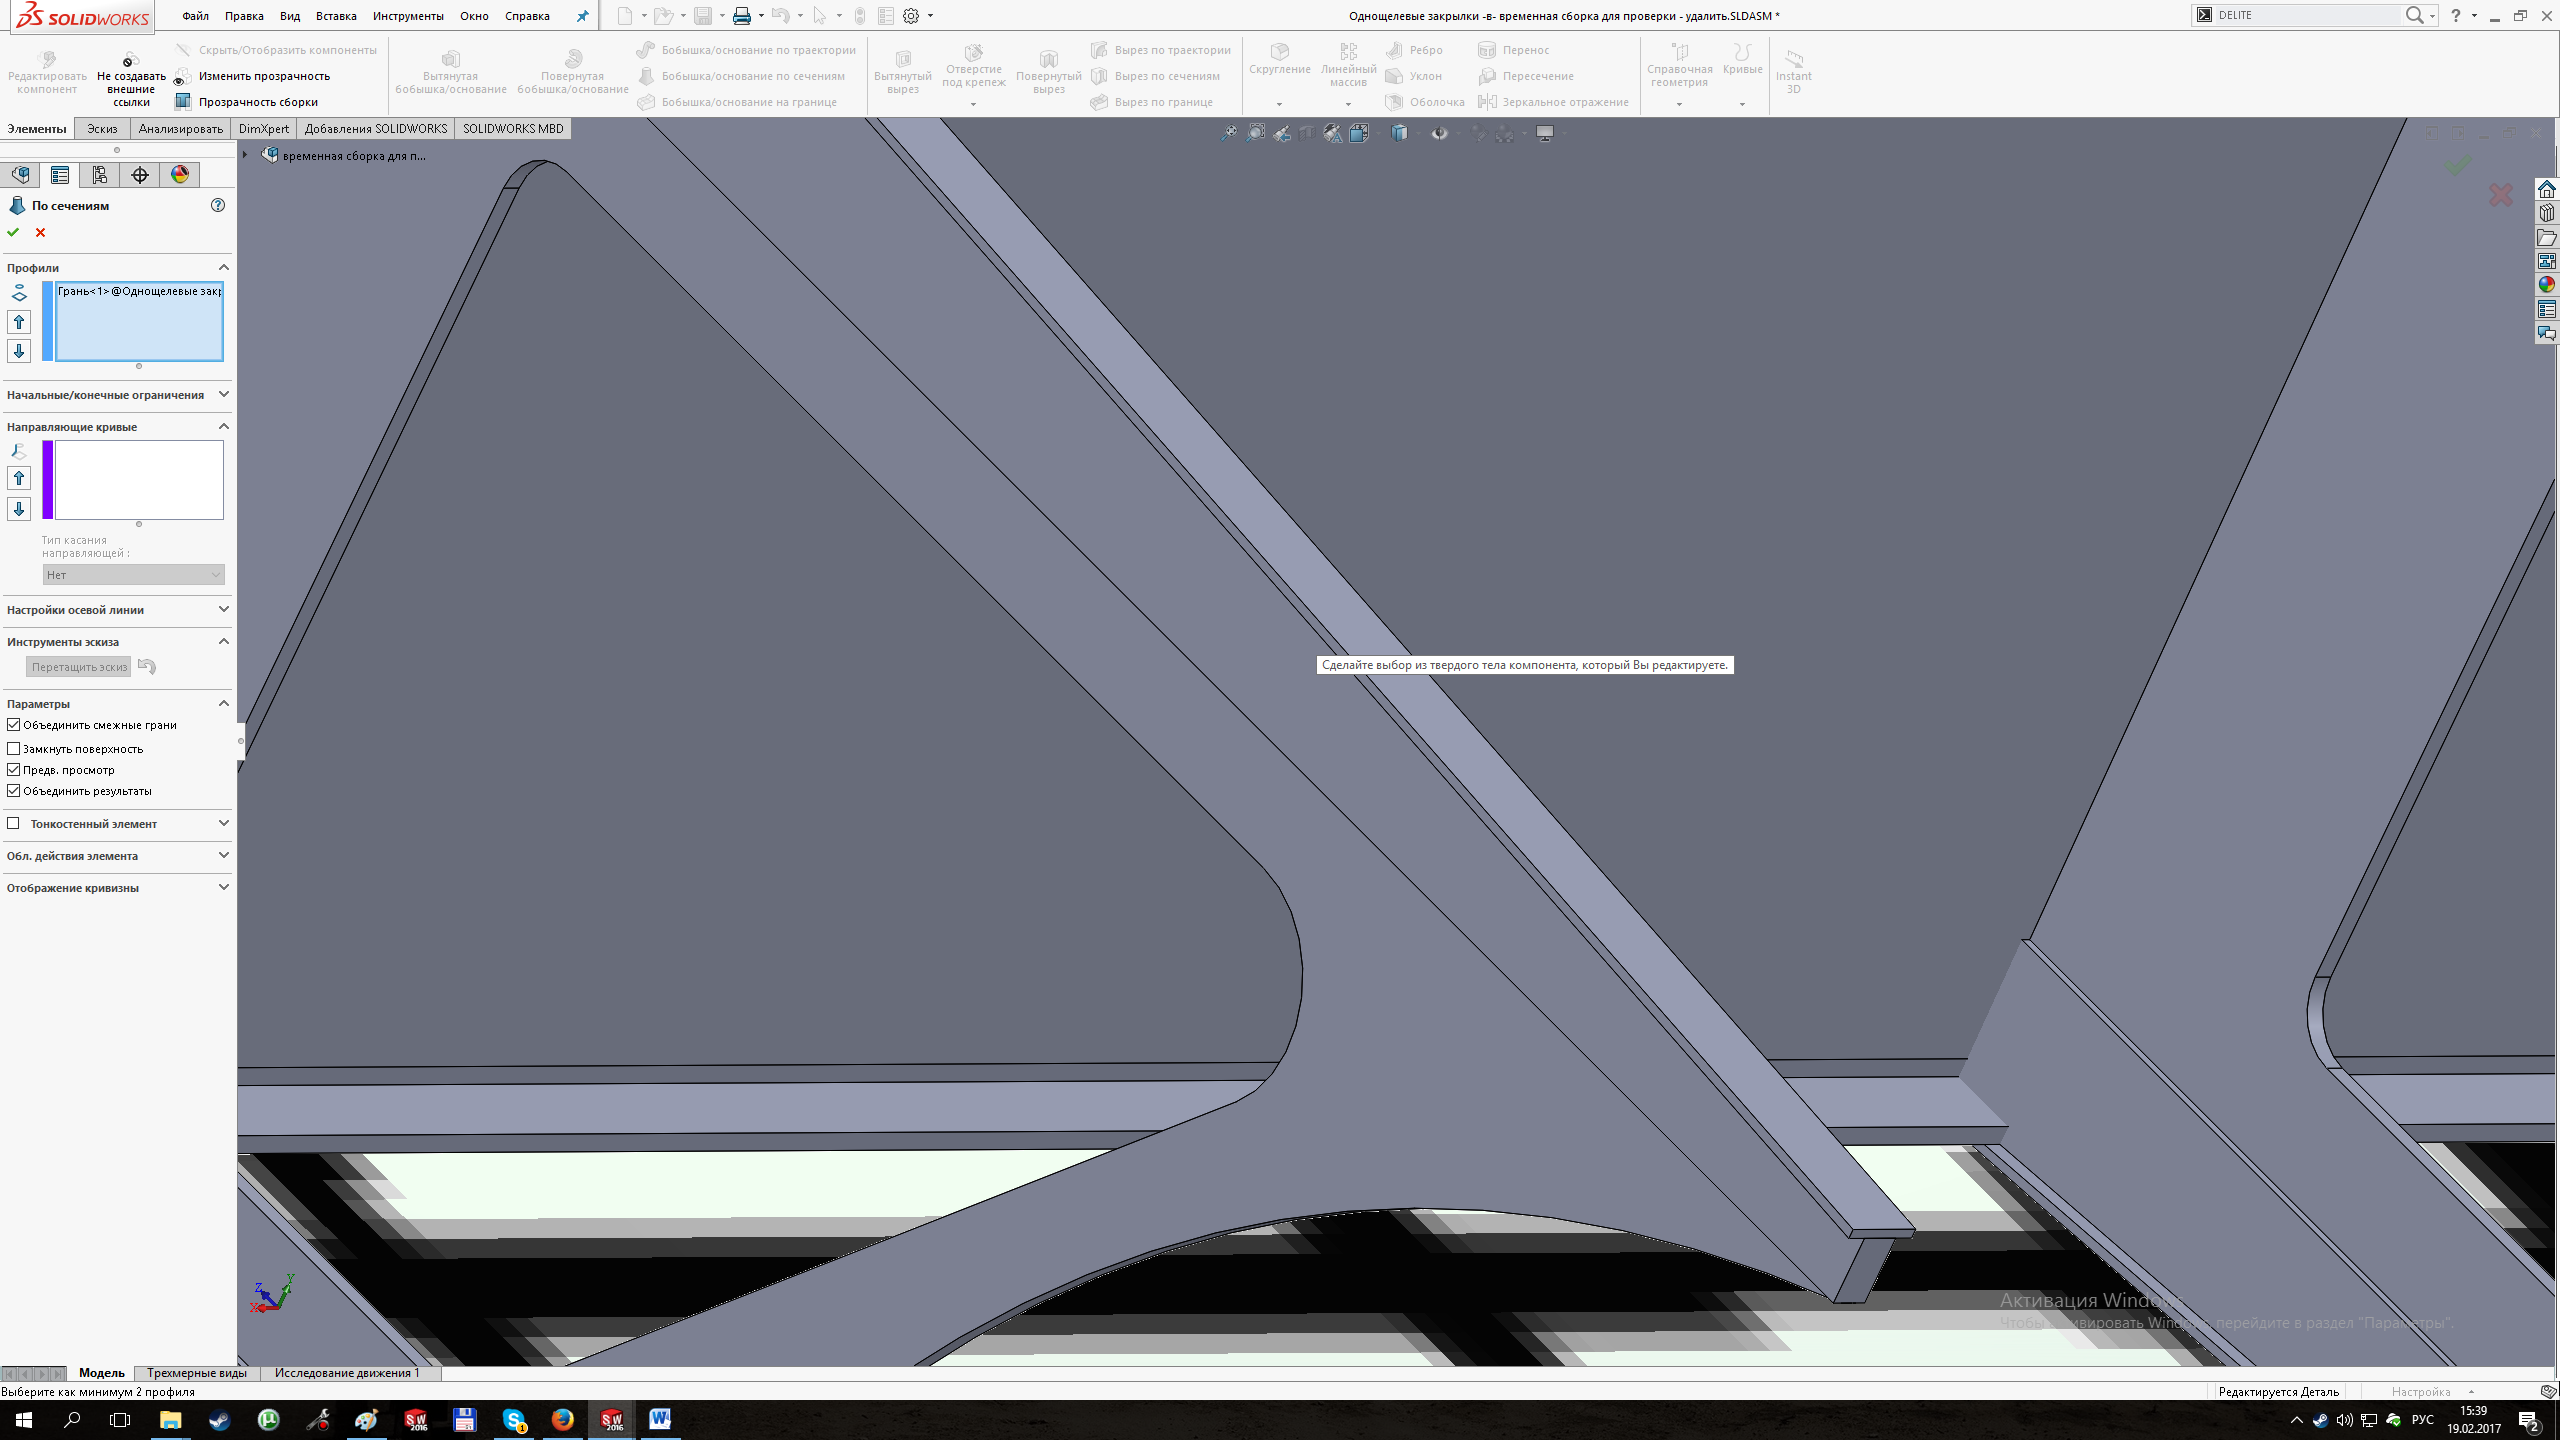Open the ConfigurationManager tab icon
Image resolution: width=2560 pixels, height=1440 pixels.
tap(100, 175)
